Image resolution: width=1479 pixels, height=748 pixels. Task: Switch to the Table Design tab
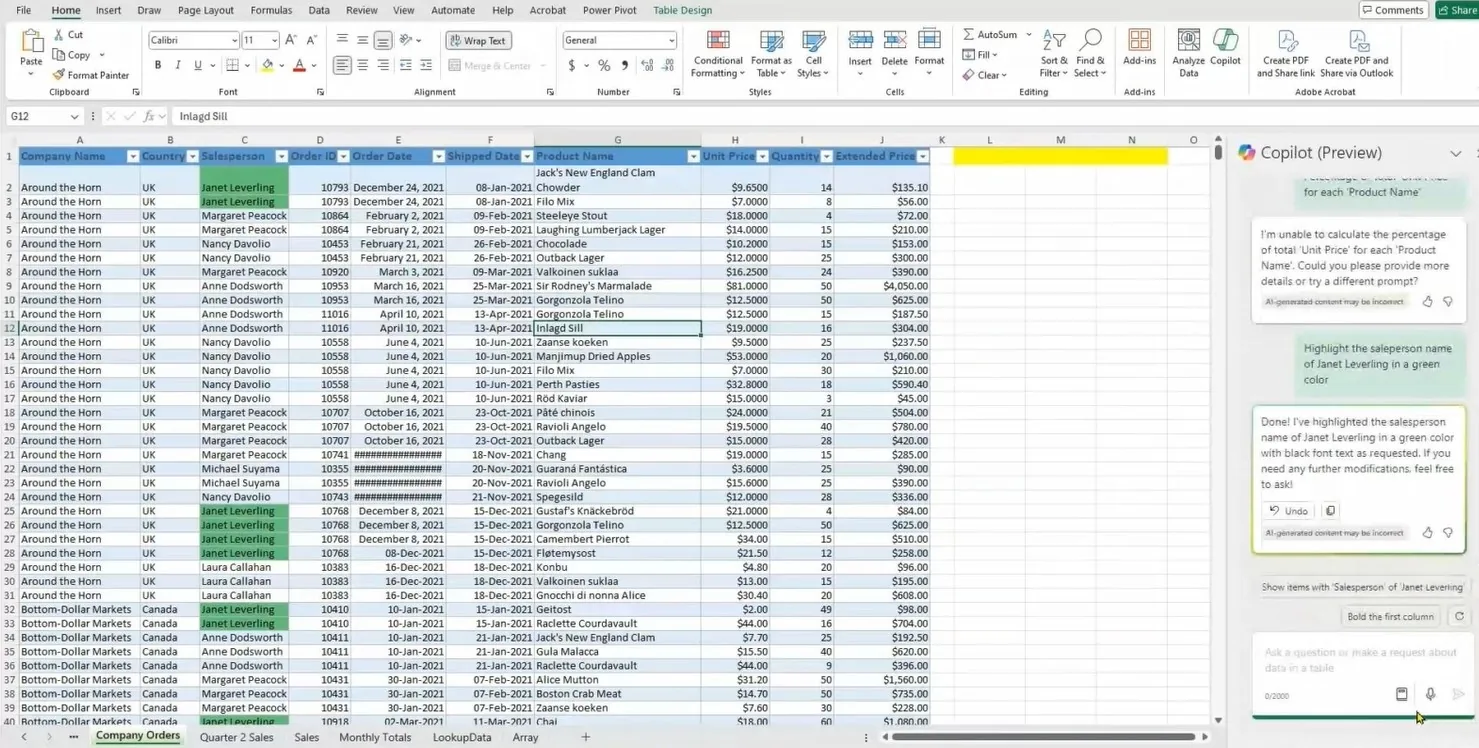(682, 10)
